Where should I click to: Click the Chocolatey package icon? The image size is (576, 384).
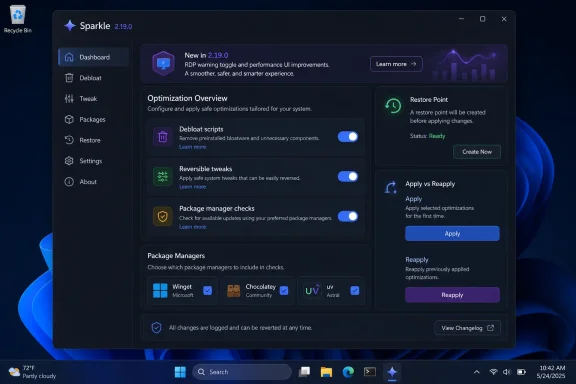click(x=234, y=291)
